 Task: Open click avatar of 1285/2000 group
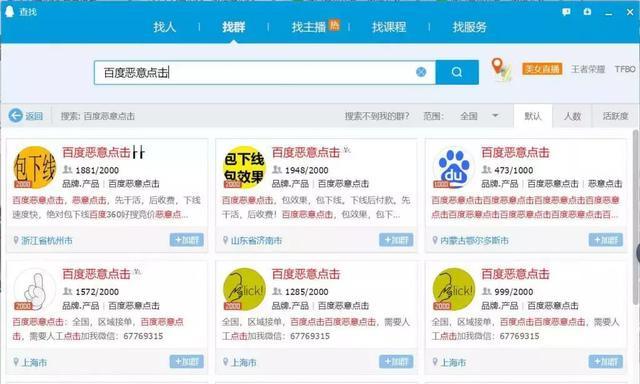244,289
